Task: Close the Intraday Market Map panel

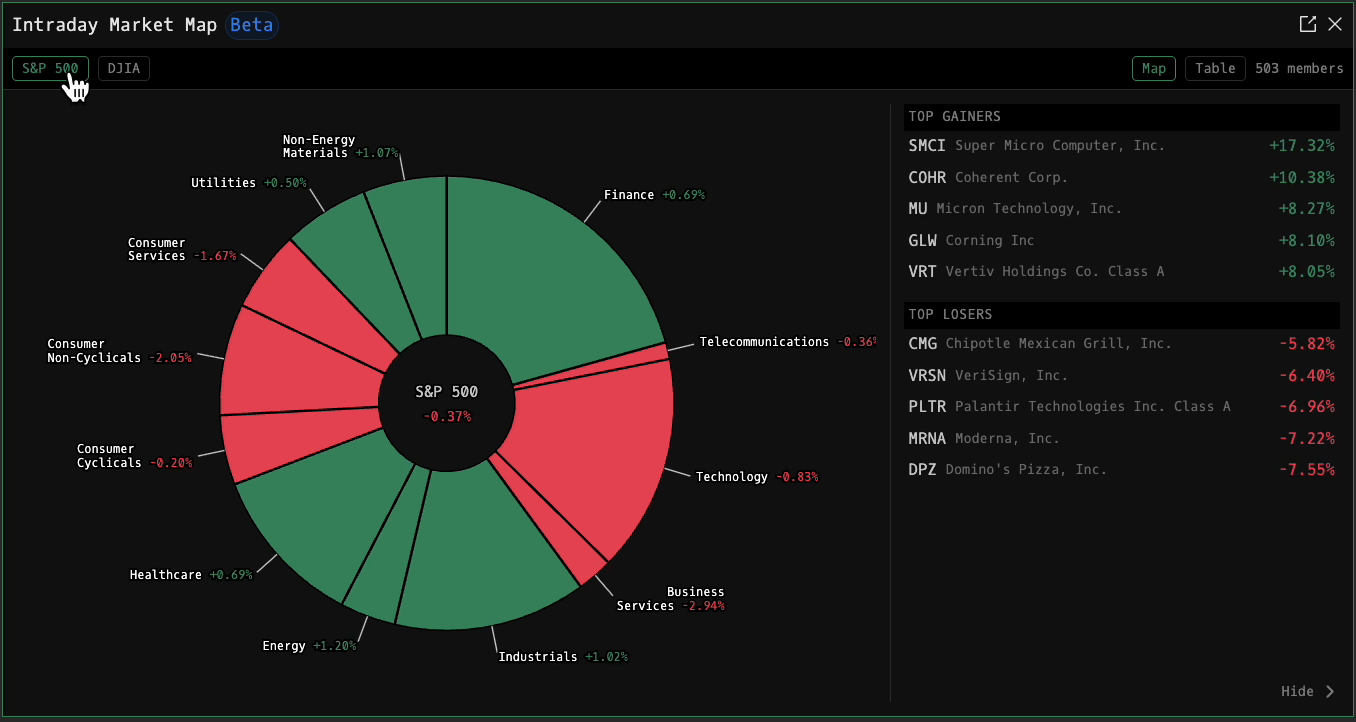Action: tap(1335, 24)
